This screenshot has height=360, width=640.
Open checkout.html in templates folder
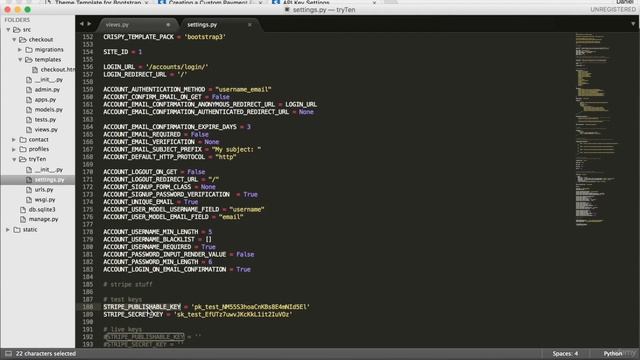click(x=57, y=70)
